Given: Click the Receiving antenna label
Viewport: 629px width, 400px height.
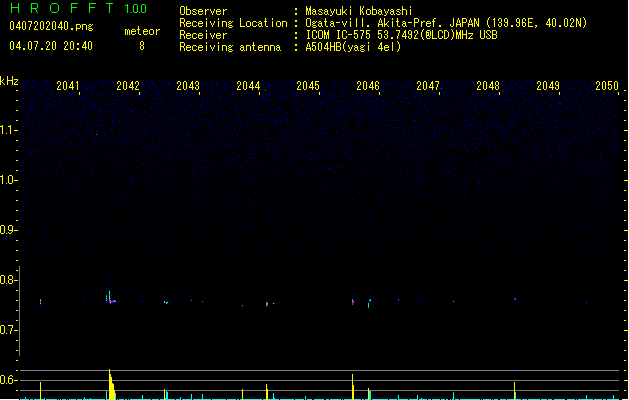Looking at the screenshot, I should 230,47.
